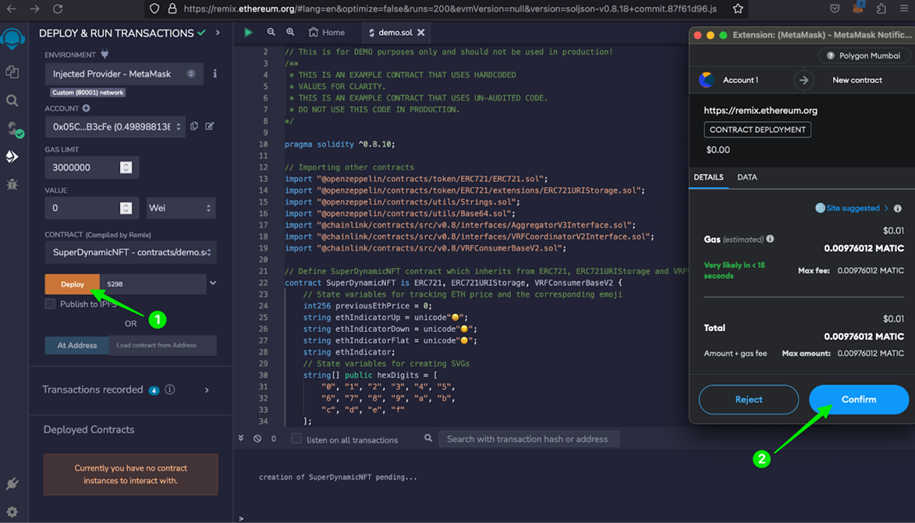Screen dimensions: 915x523
Task: Click the pending transactions counter 0
Action: pos(273,438)
